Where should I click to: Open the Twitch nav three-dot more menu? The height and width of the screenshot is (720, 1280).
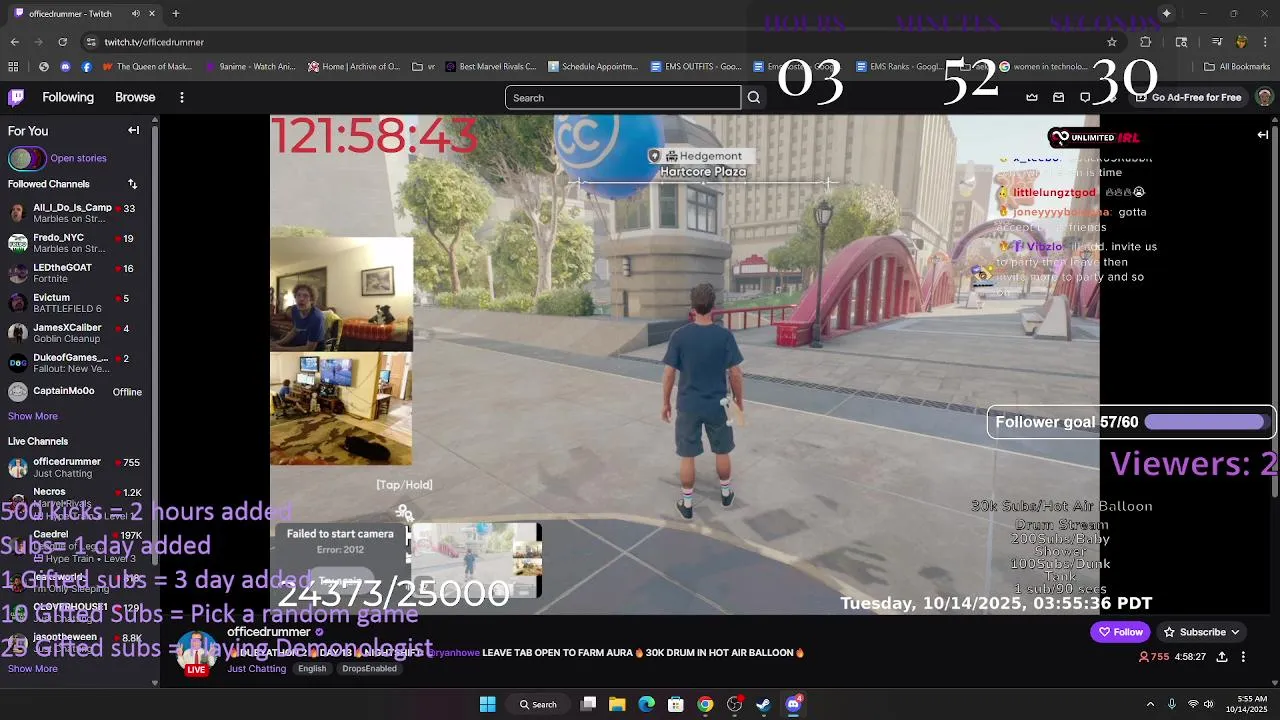(x=181, y=97)
